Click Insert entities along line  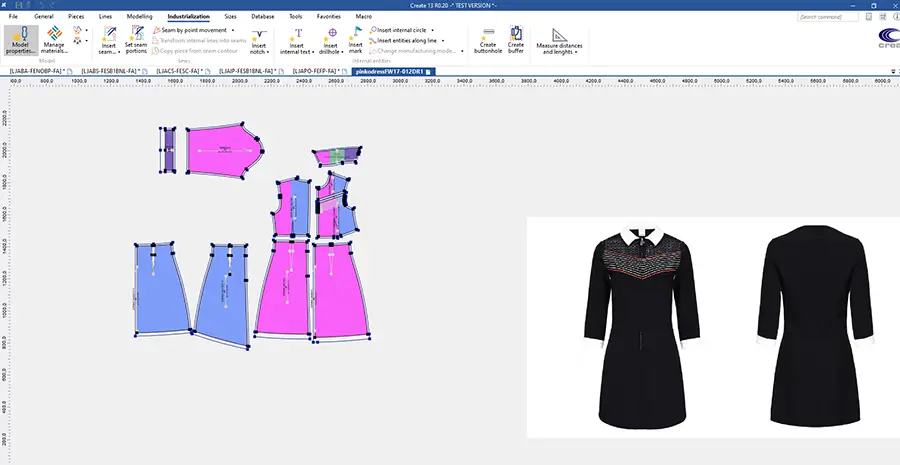(410, 40)
